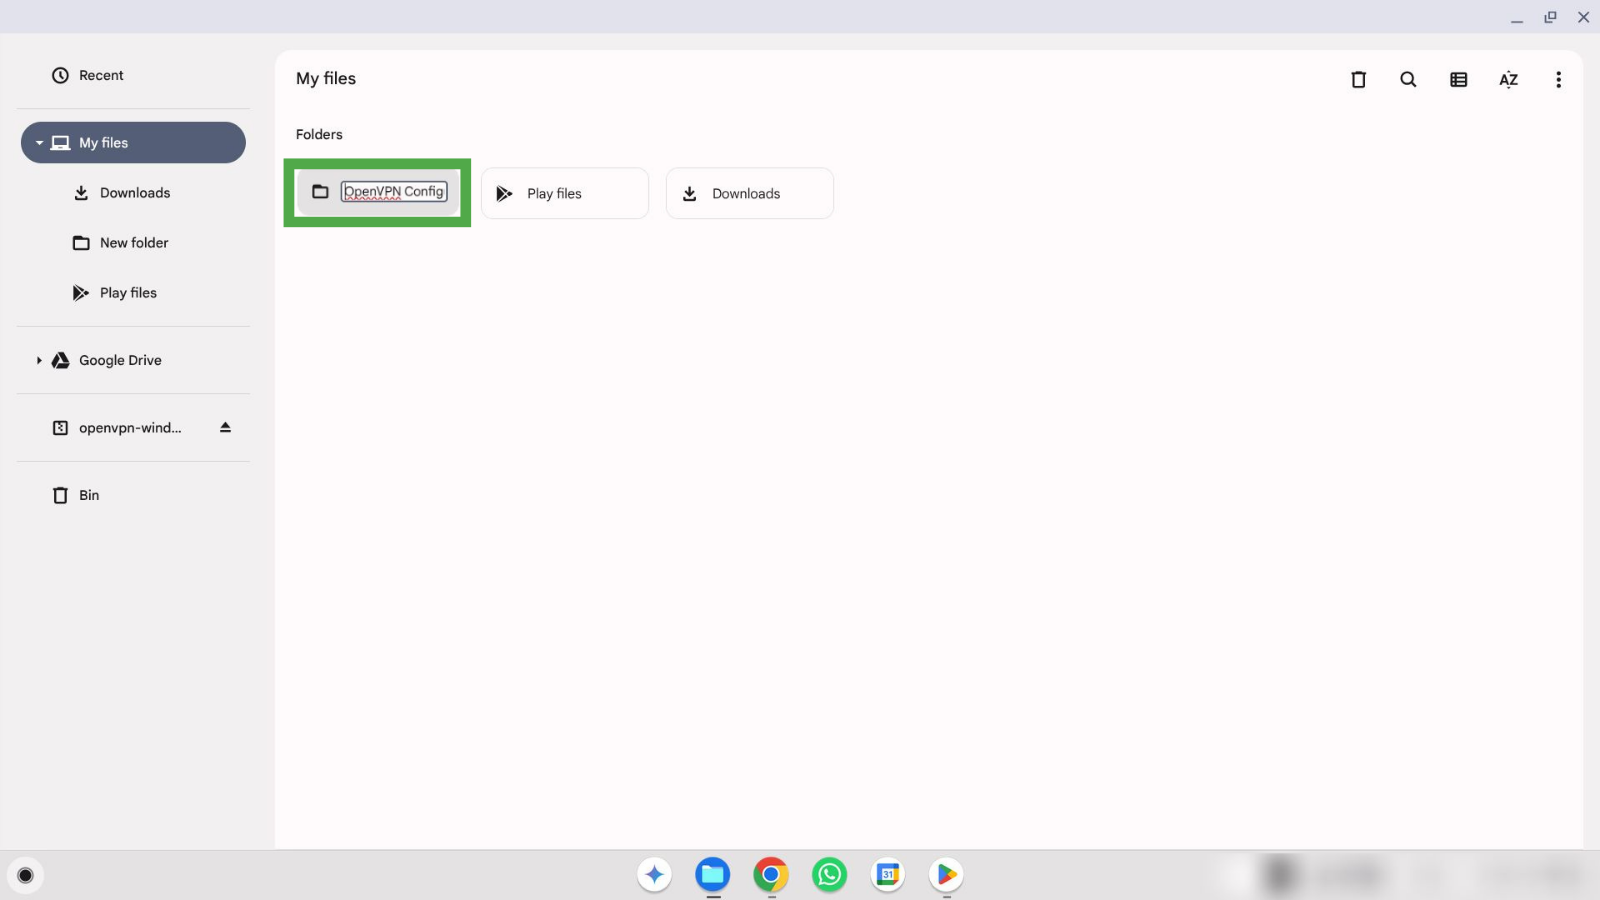Viewport: 1600px width, 900px height.
Task: Open the Files app on shelf
Action: 713,875
